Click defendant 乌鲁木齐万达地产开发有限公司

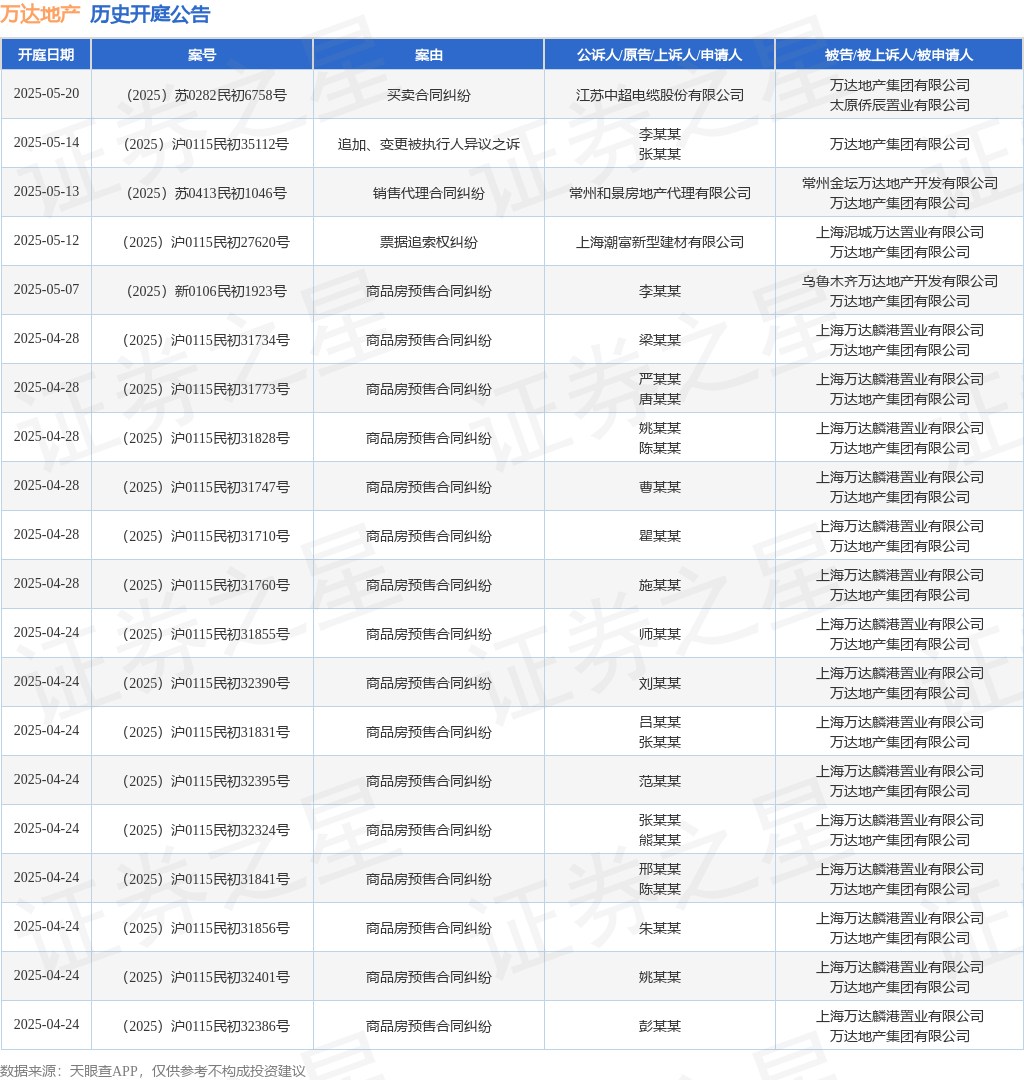click(x=899, y=282)
